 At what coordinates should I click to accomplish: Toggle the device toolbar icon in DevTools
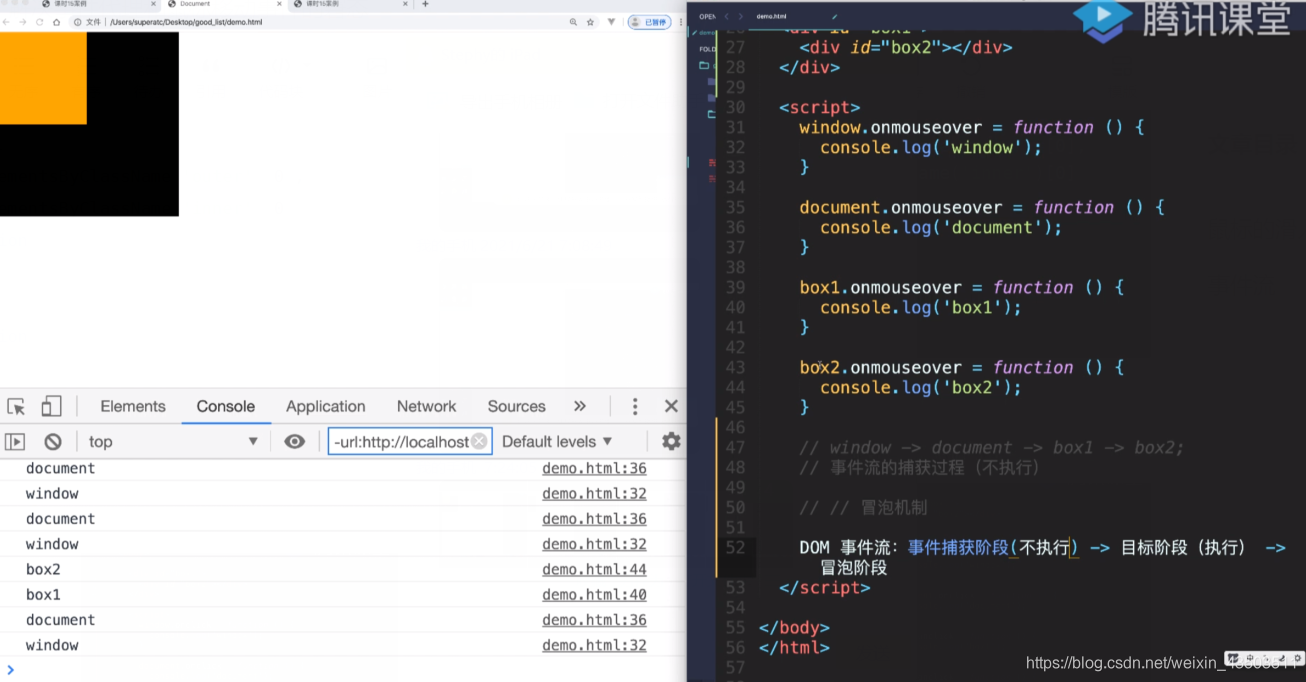51,406
